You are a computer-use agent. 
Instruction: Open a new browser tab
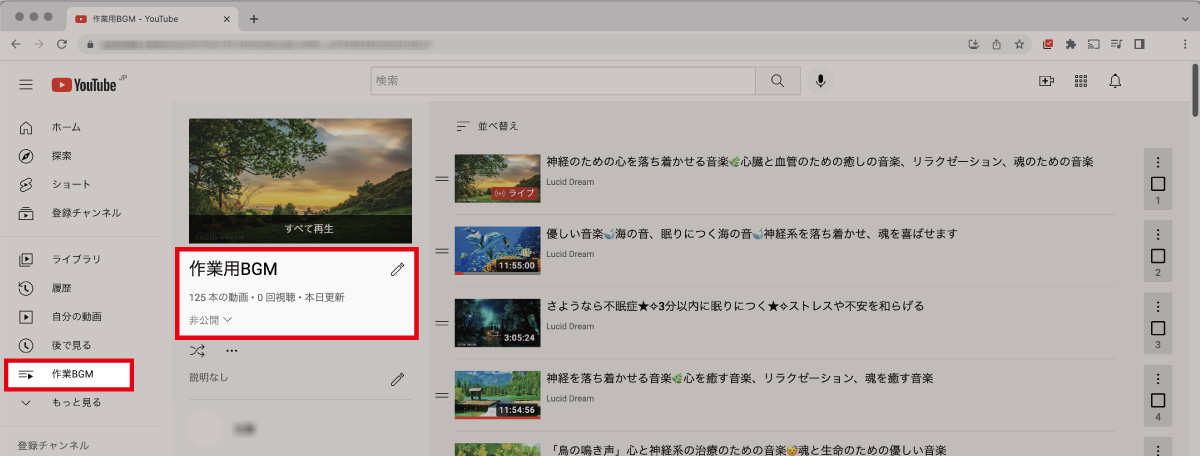click(254, 19)
